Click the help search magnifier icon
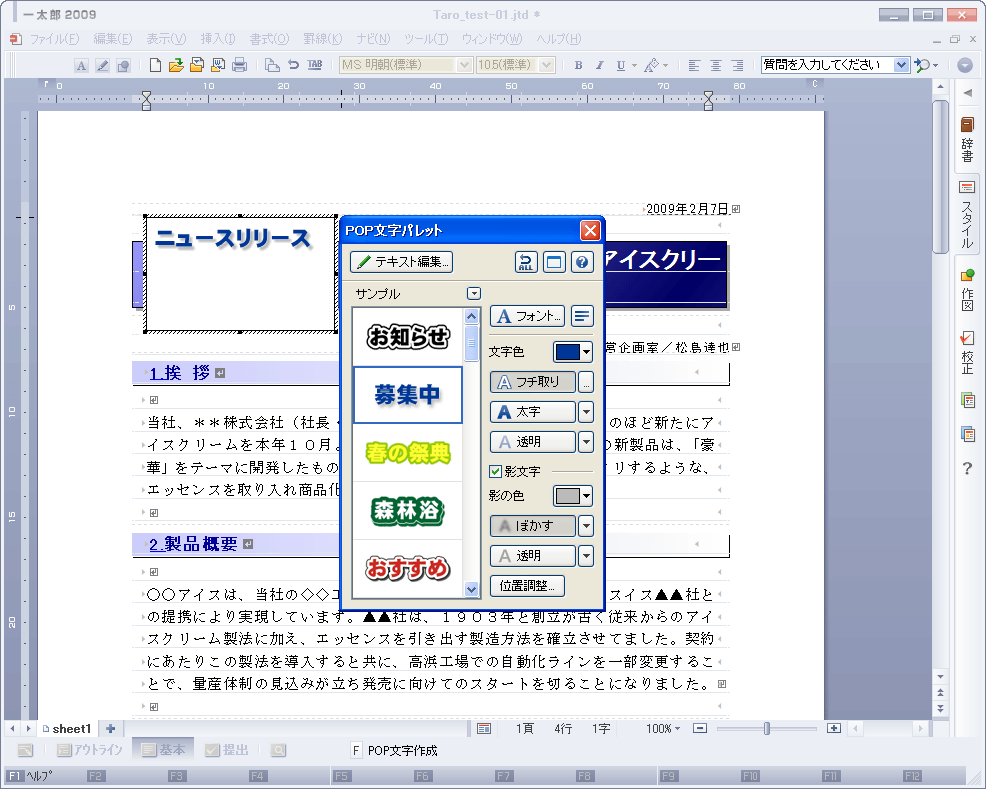Viewport: 986px width, 789px height. coord(922,65)
